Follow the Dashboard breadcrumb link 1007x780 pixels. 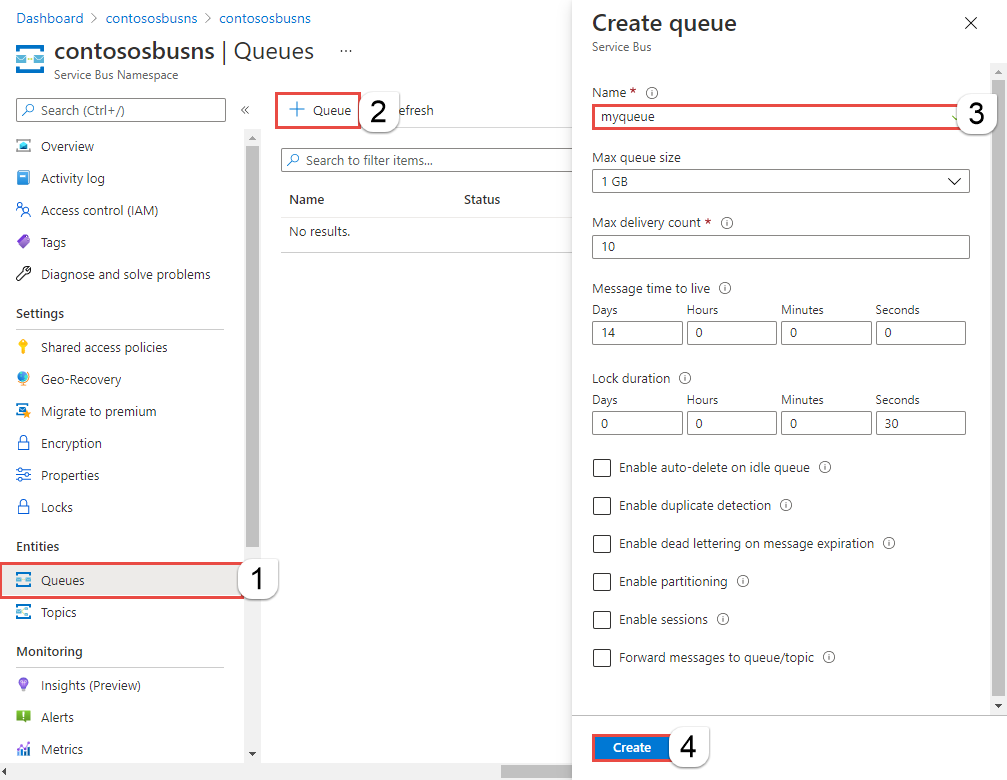[50, 18]
